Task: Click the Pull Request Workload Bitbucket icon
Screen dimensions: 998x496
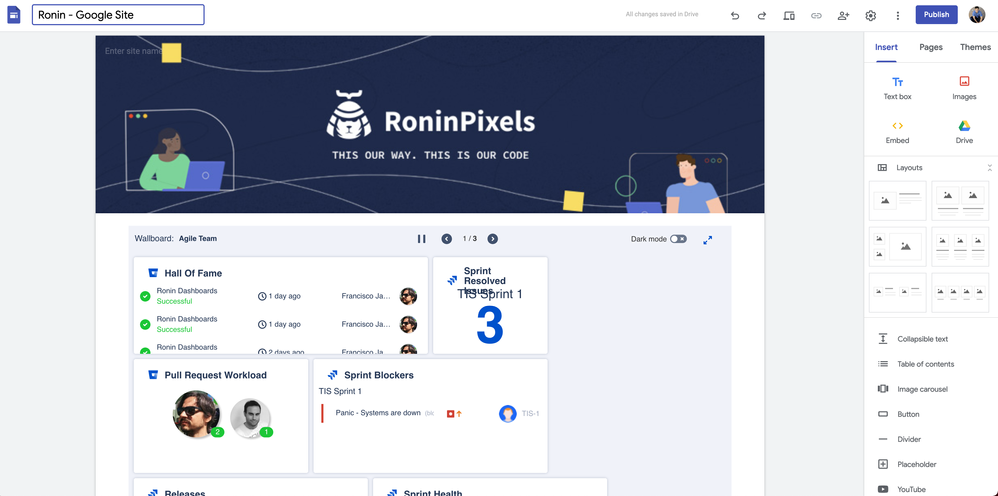Action: 153,375
